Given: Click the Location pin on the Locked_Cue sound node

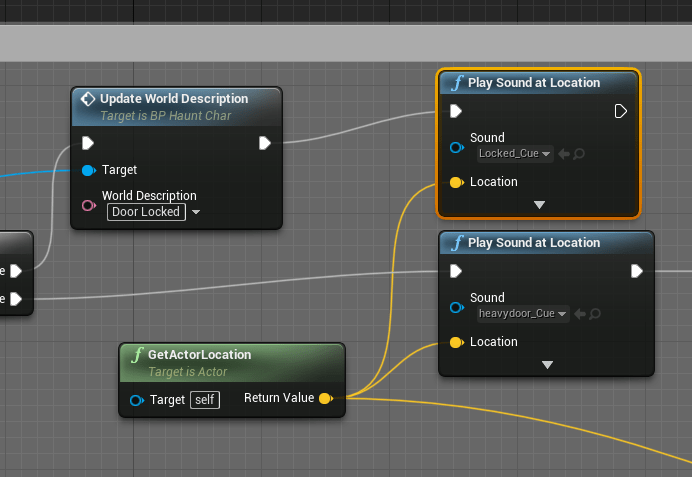Looking at the screenshot, I should [x=457, y=182].
